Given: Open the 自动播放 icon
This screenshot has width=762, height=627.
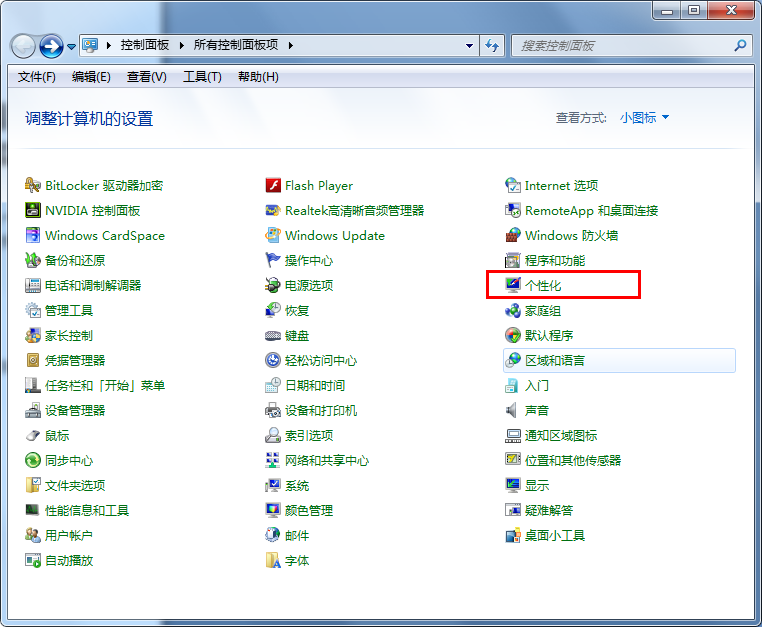Looking at the screenshot, I should (x=33, y=560).
